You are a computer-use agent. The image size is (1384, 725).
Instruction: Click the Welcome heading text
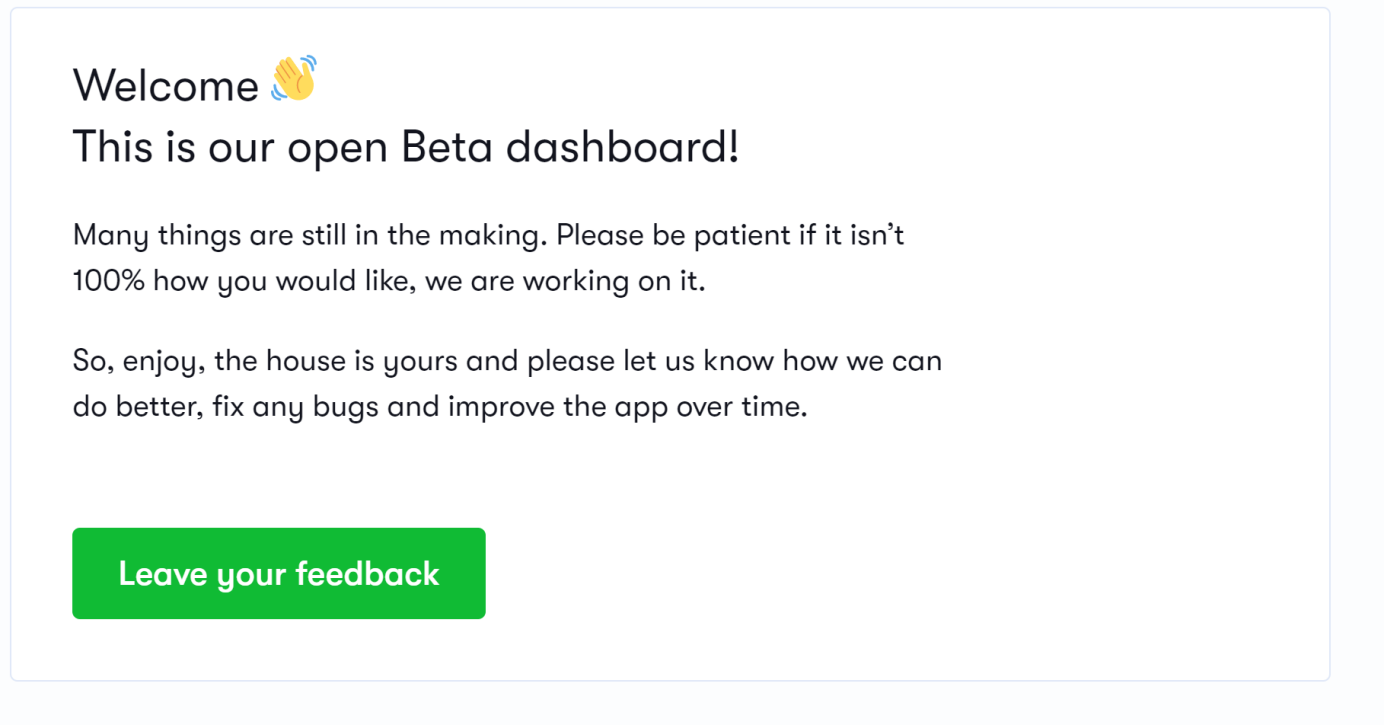(166, 86)
